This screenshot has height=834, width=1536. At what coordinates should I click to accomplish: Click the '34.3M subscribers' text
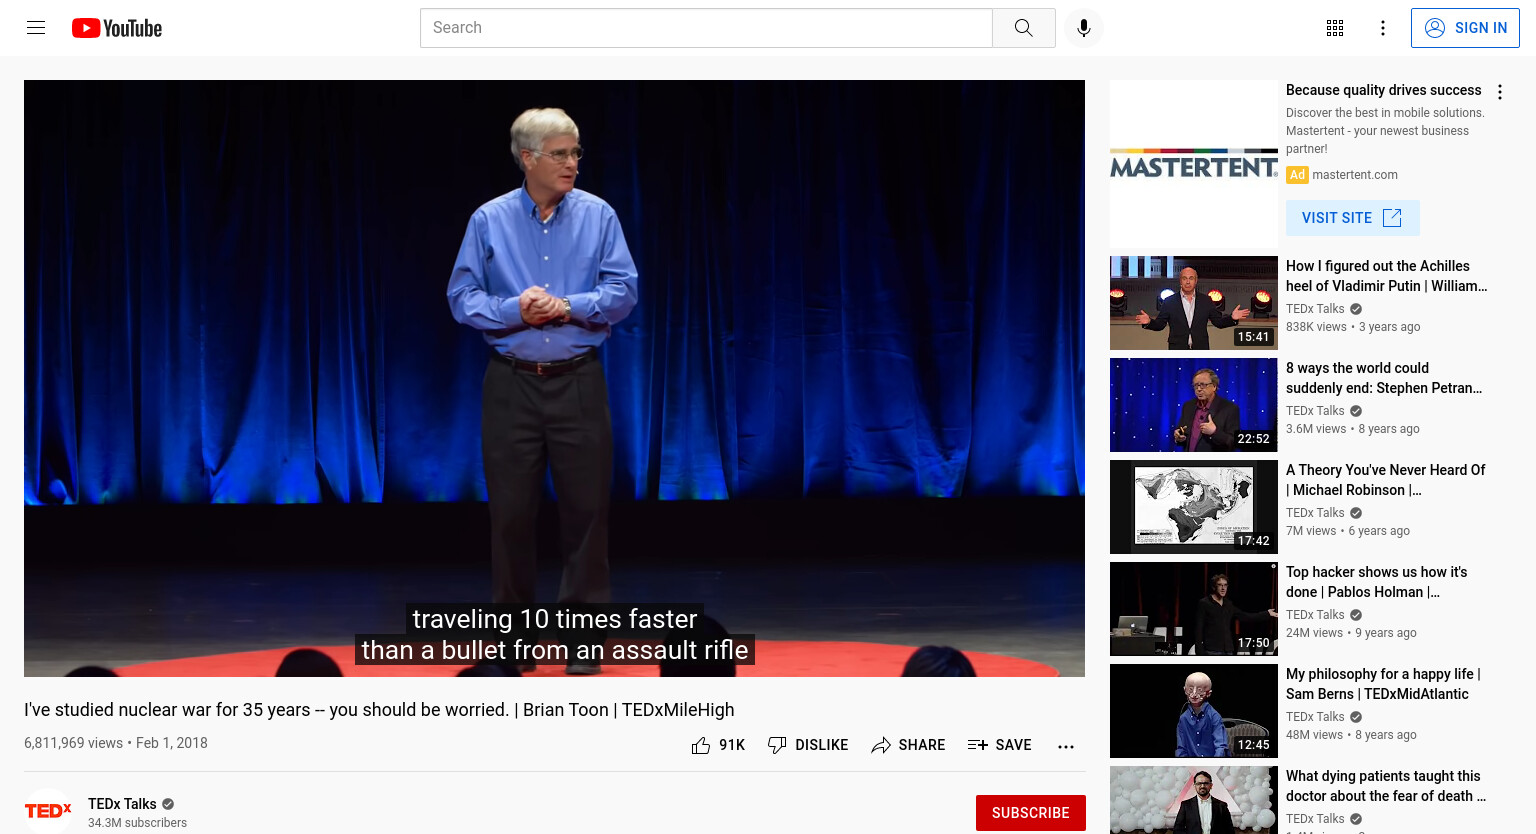(x=137, y=823)
